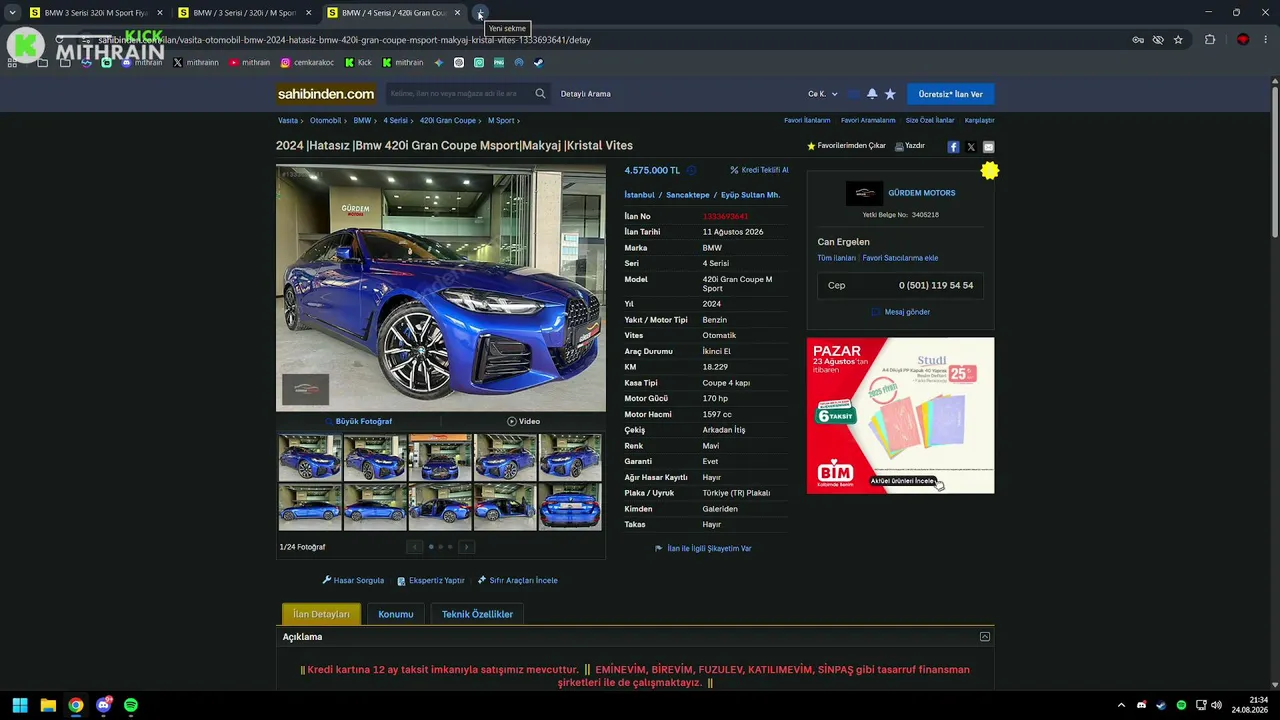Open the Teknik Özellikler tab

pos(477,614)
